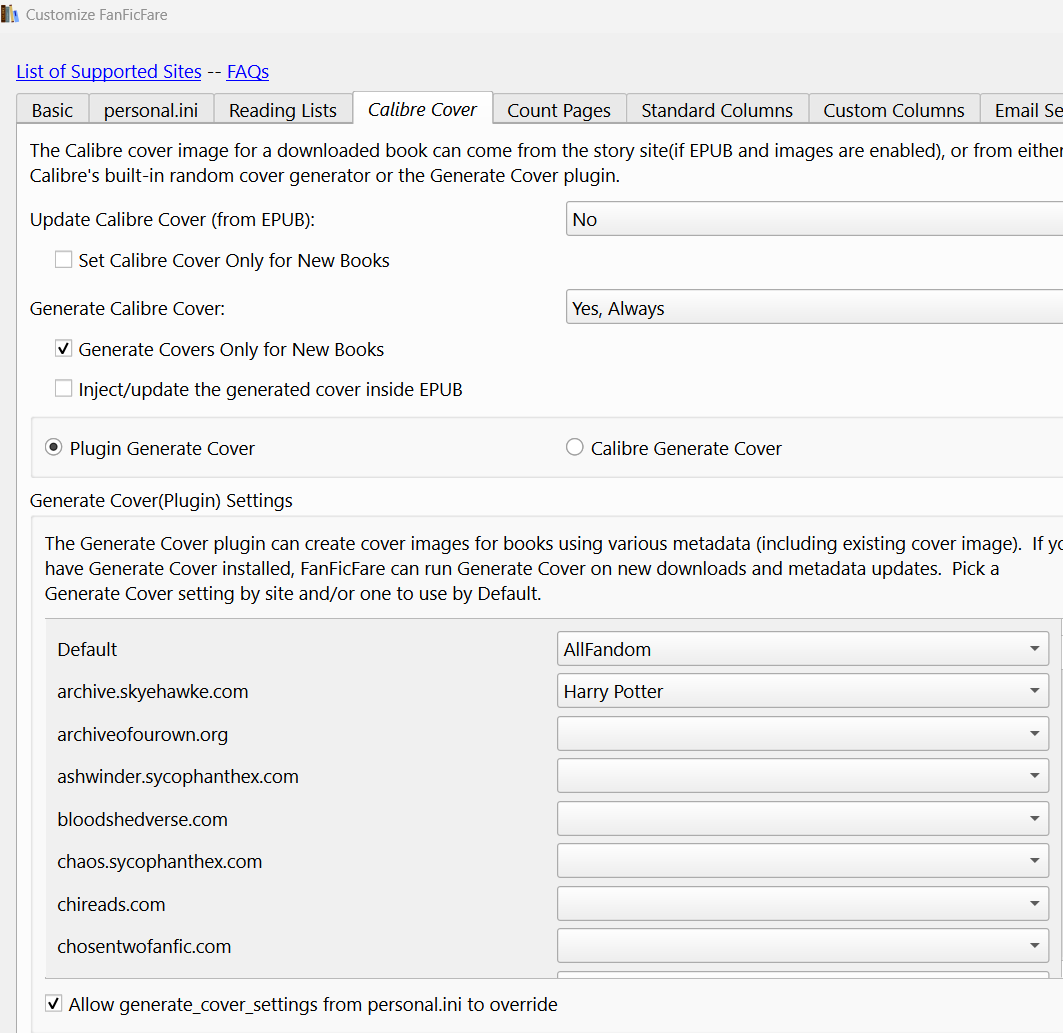Select the Plugin Generate Cover radio button

tap(54, 448)
